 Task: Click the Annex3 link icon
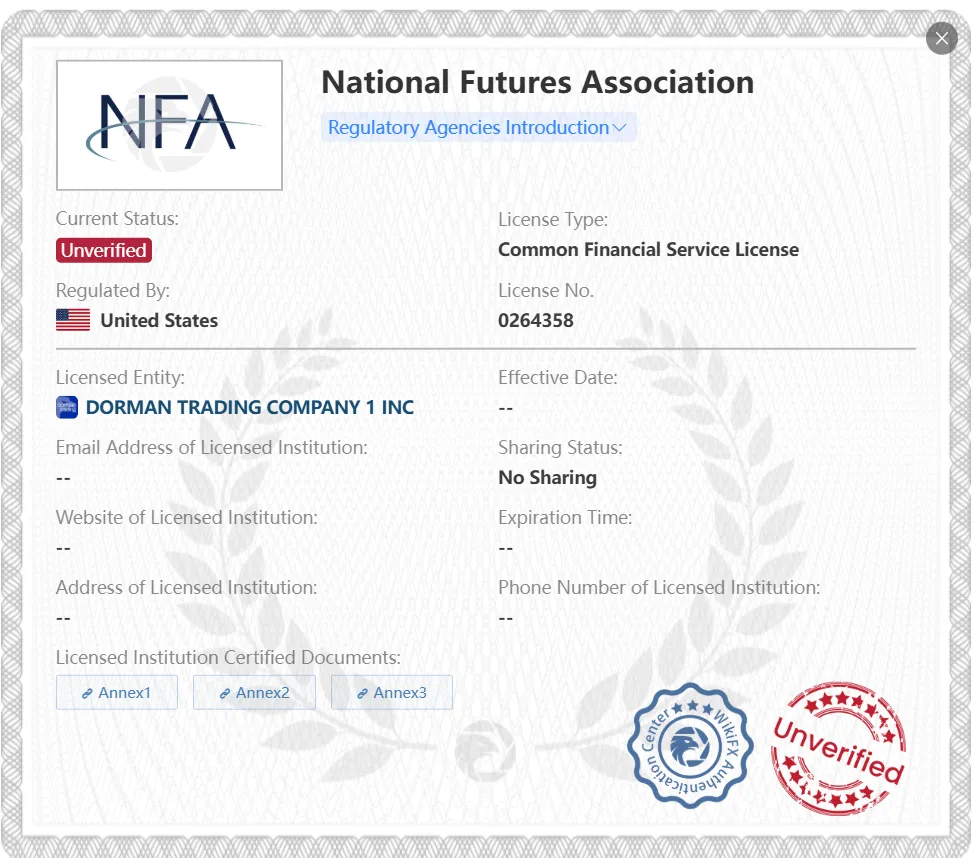point(362,693)
